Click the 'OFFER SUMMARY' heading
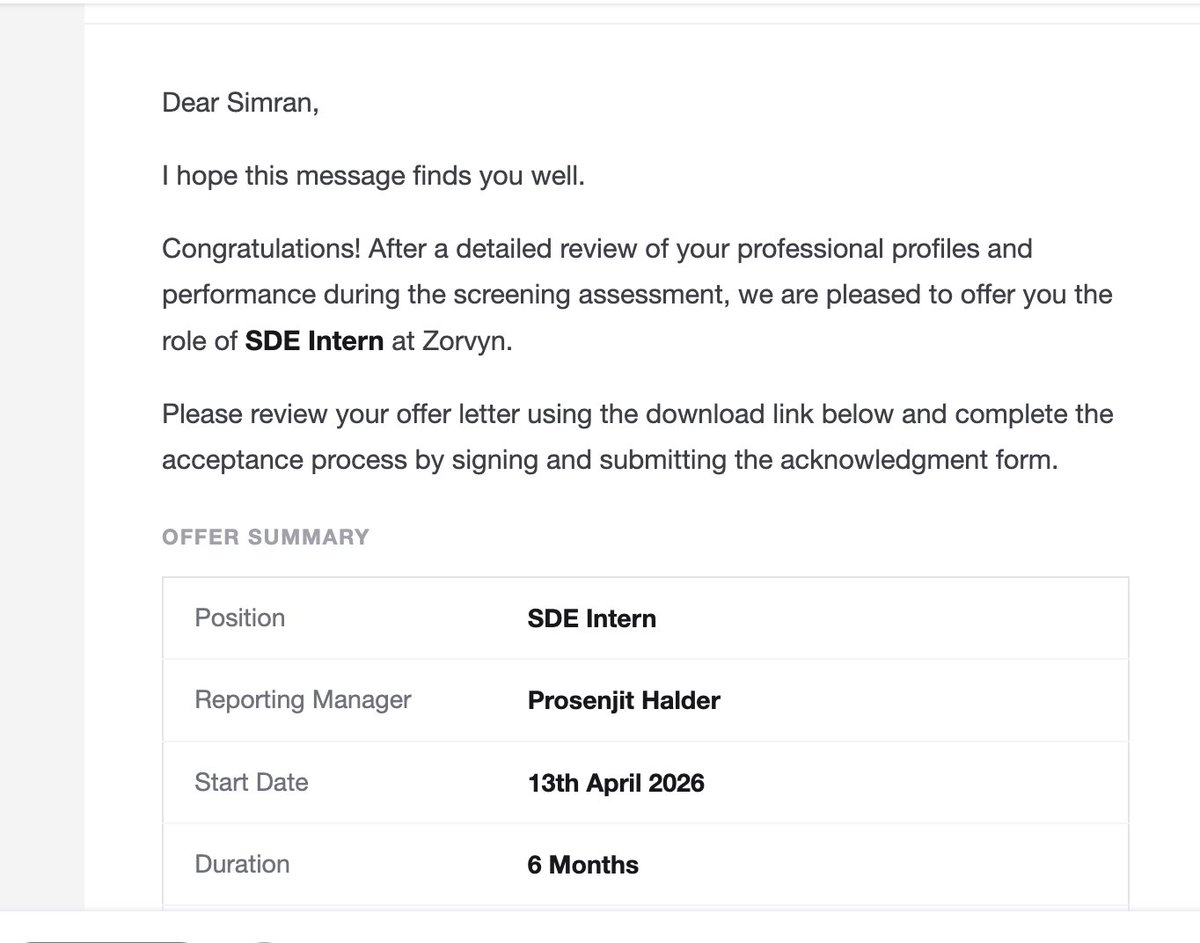1200x943 pixels. 265,537
